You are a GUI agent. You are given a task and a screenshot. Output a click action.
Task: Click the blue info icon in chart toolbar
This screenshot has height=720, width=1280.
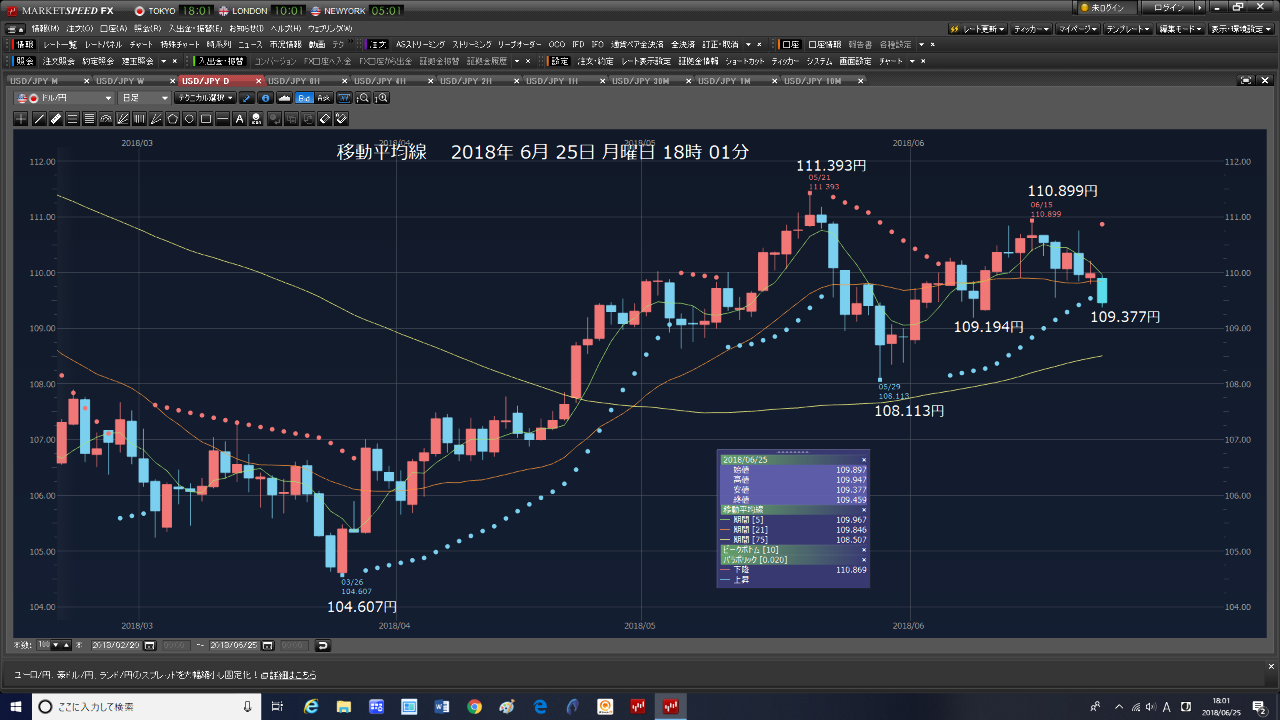click(265, 98)
